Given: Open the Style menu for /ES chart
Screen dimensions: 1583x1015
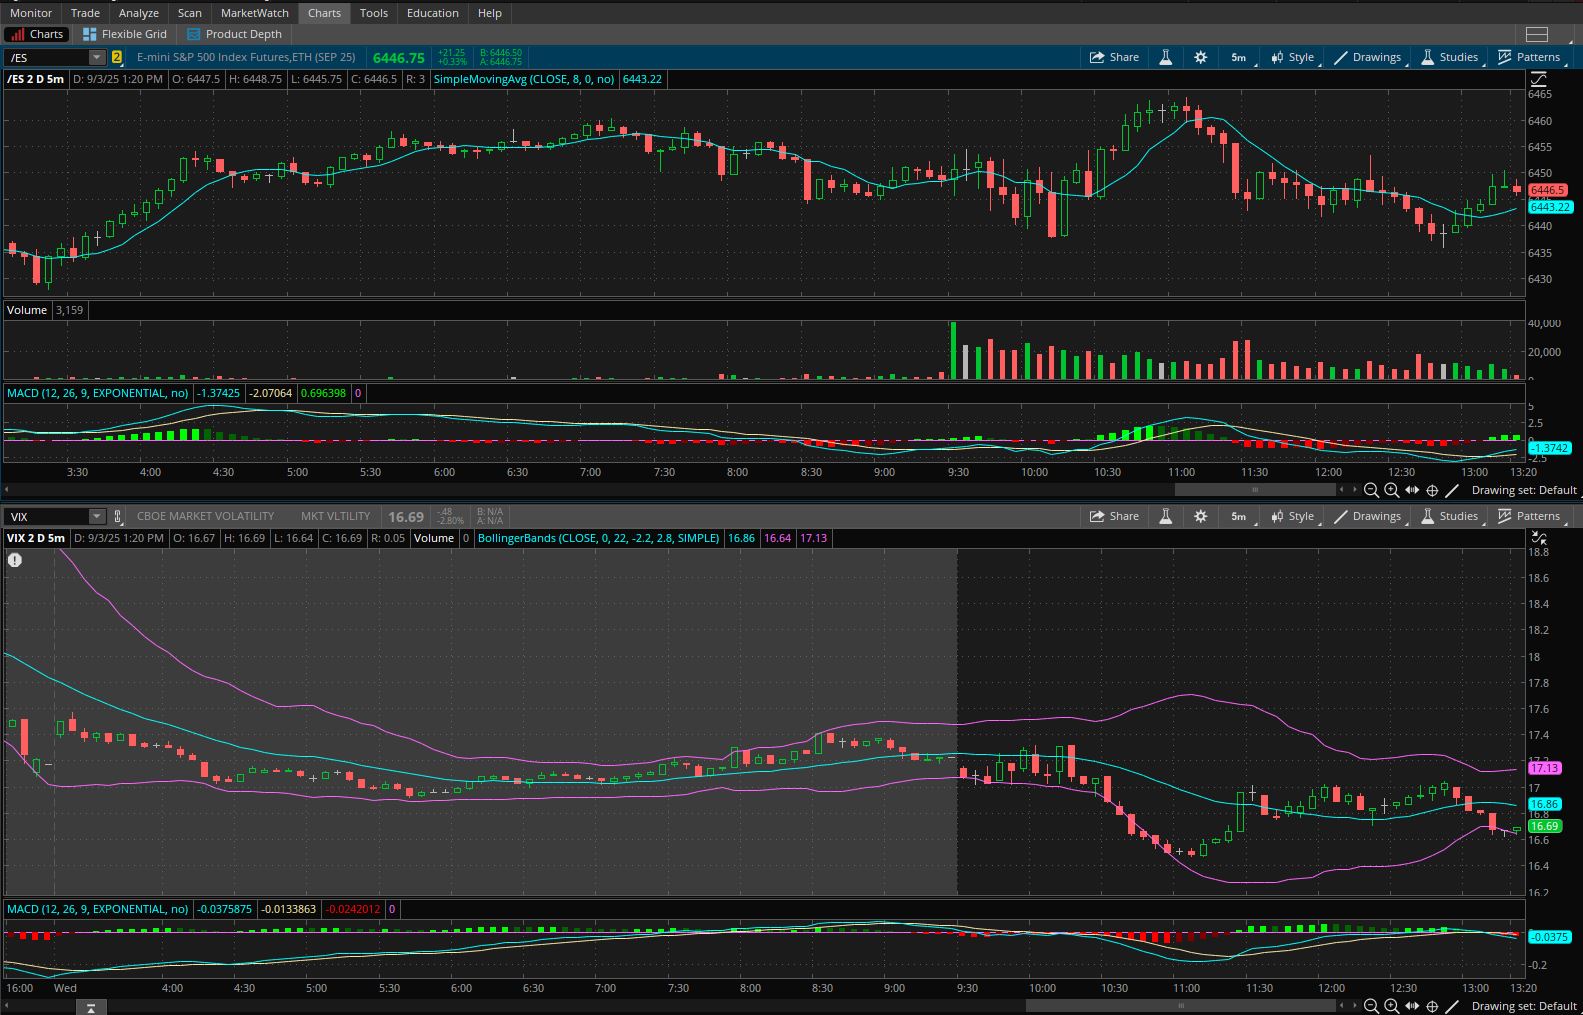Looking at the screenshot, I should (x=1293, y=57).
